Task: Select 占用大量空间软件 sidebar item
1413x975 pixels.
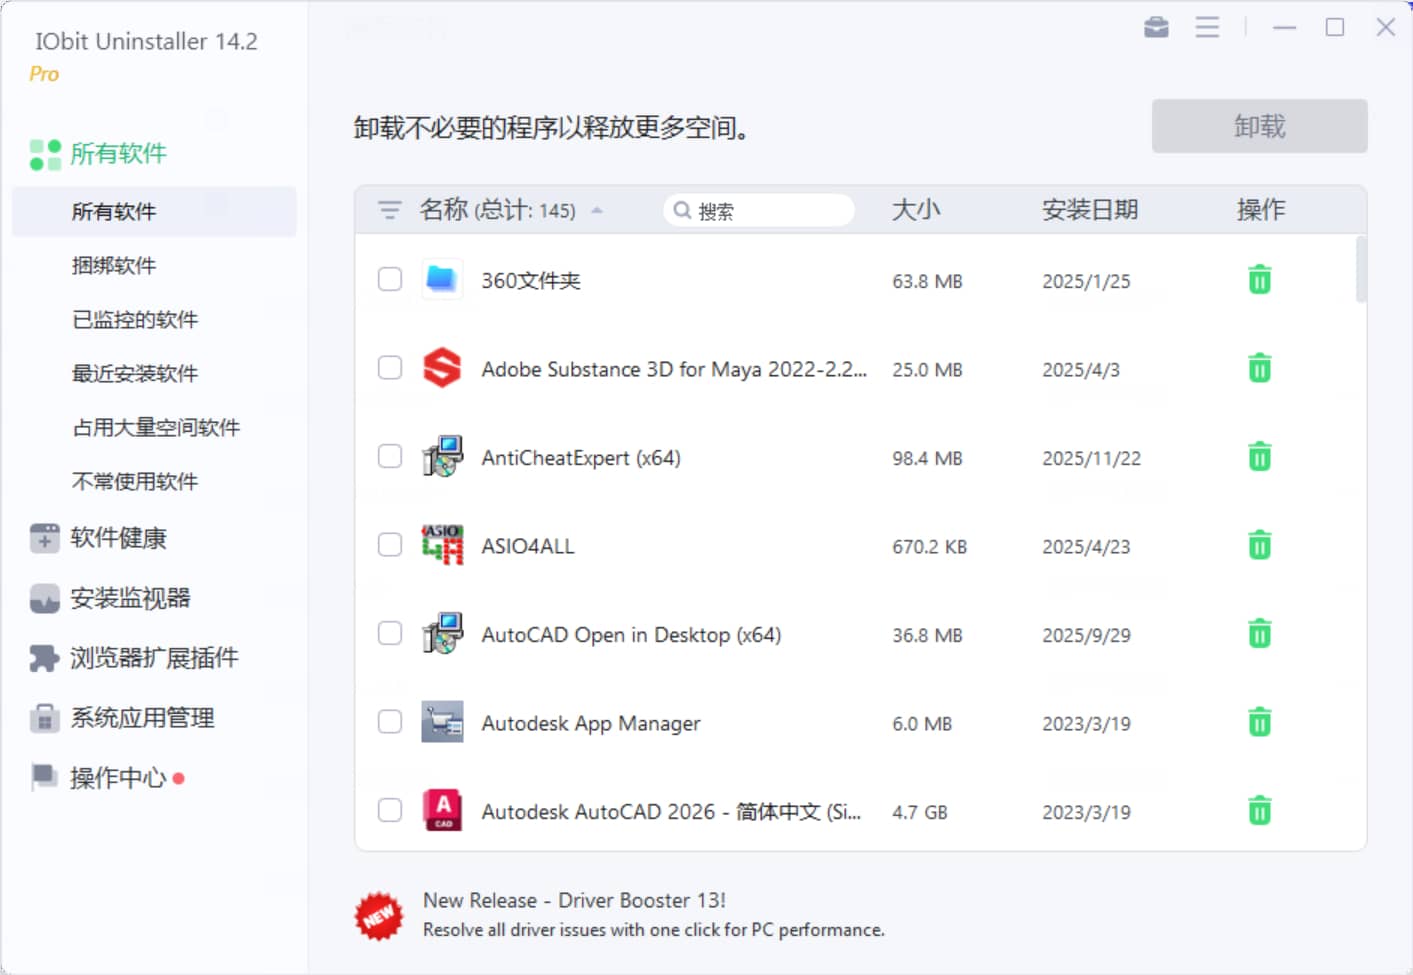Action: tap(156, 428)
